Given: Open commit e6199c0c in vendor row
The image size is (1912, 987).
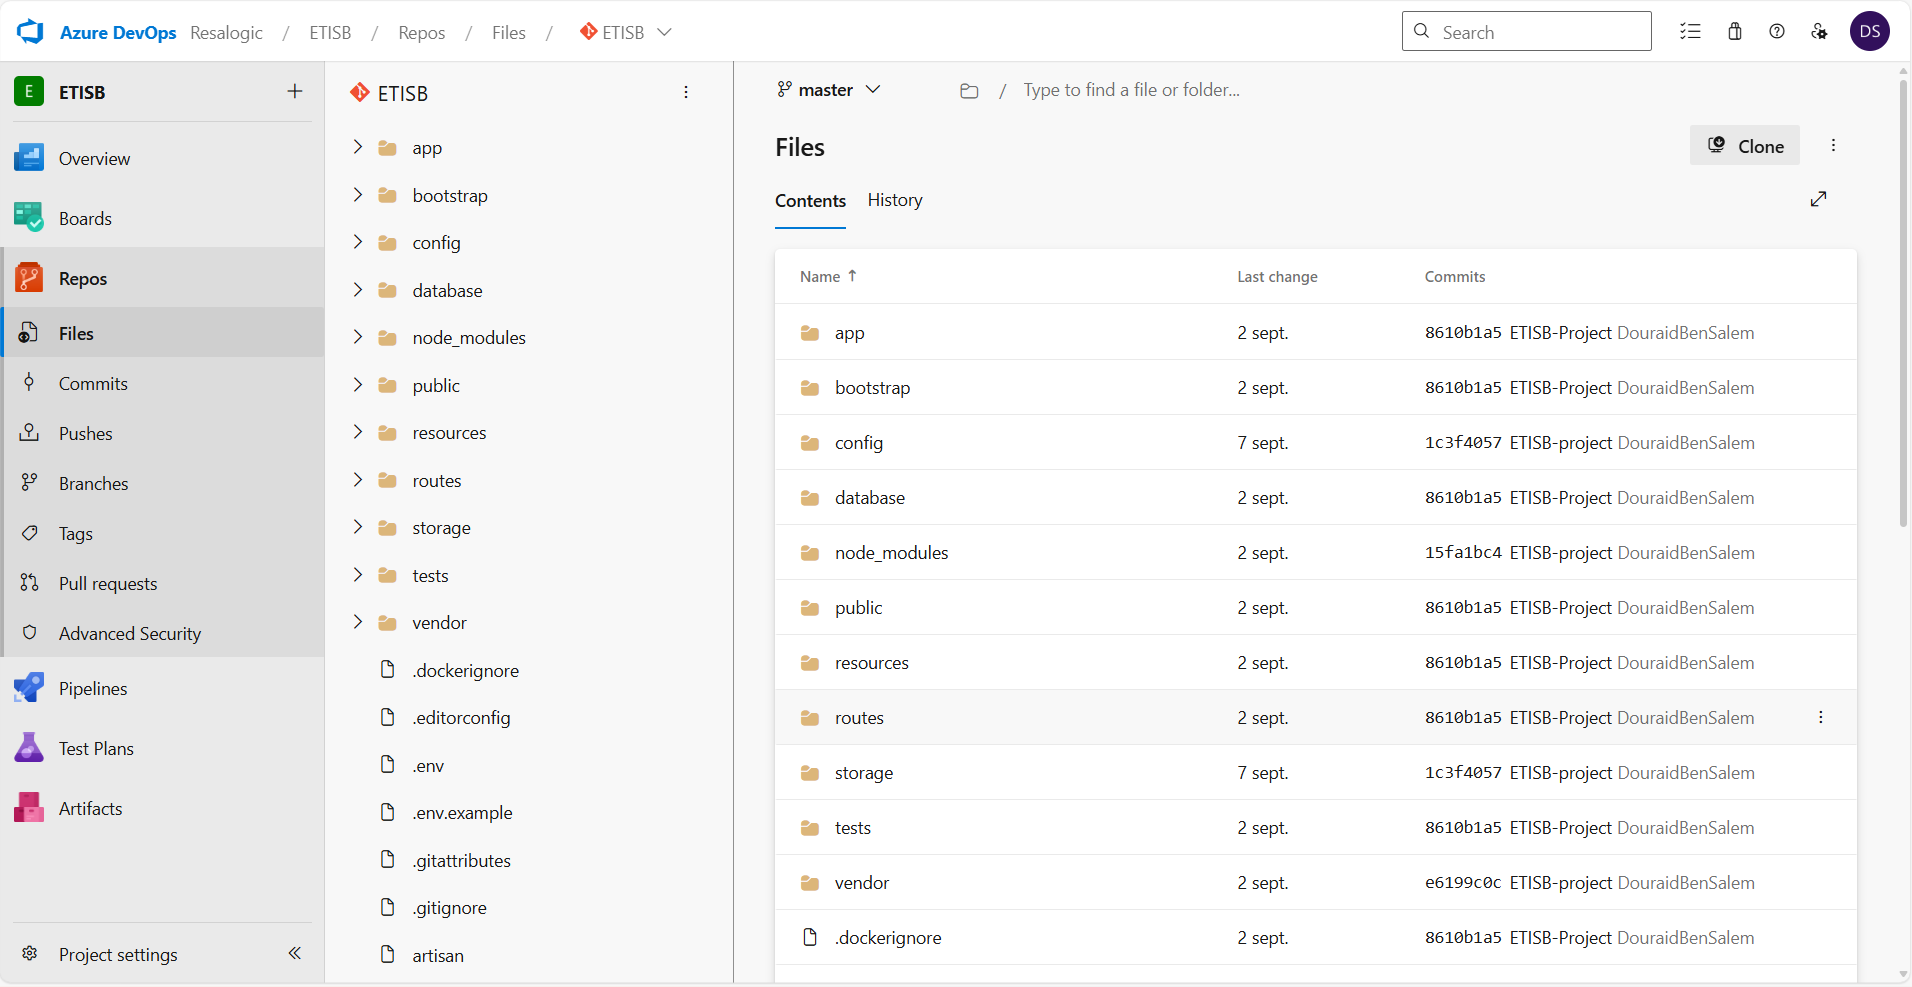Looking at the screenshot, I should (1463, 882).
